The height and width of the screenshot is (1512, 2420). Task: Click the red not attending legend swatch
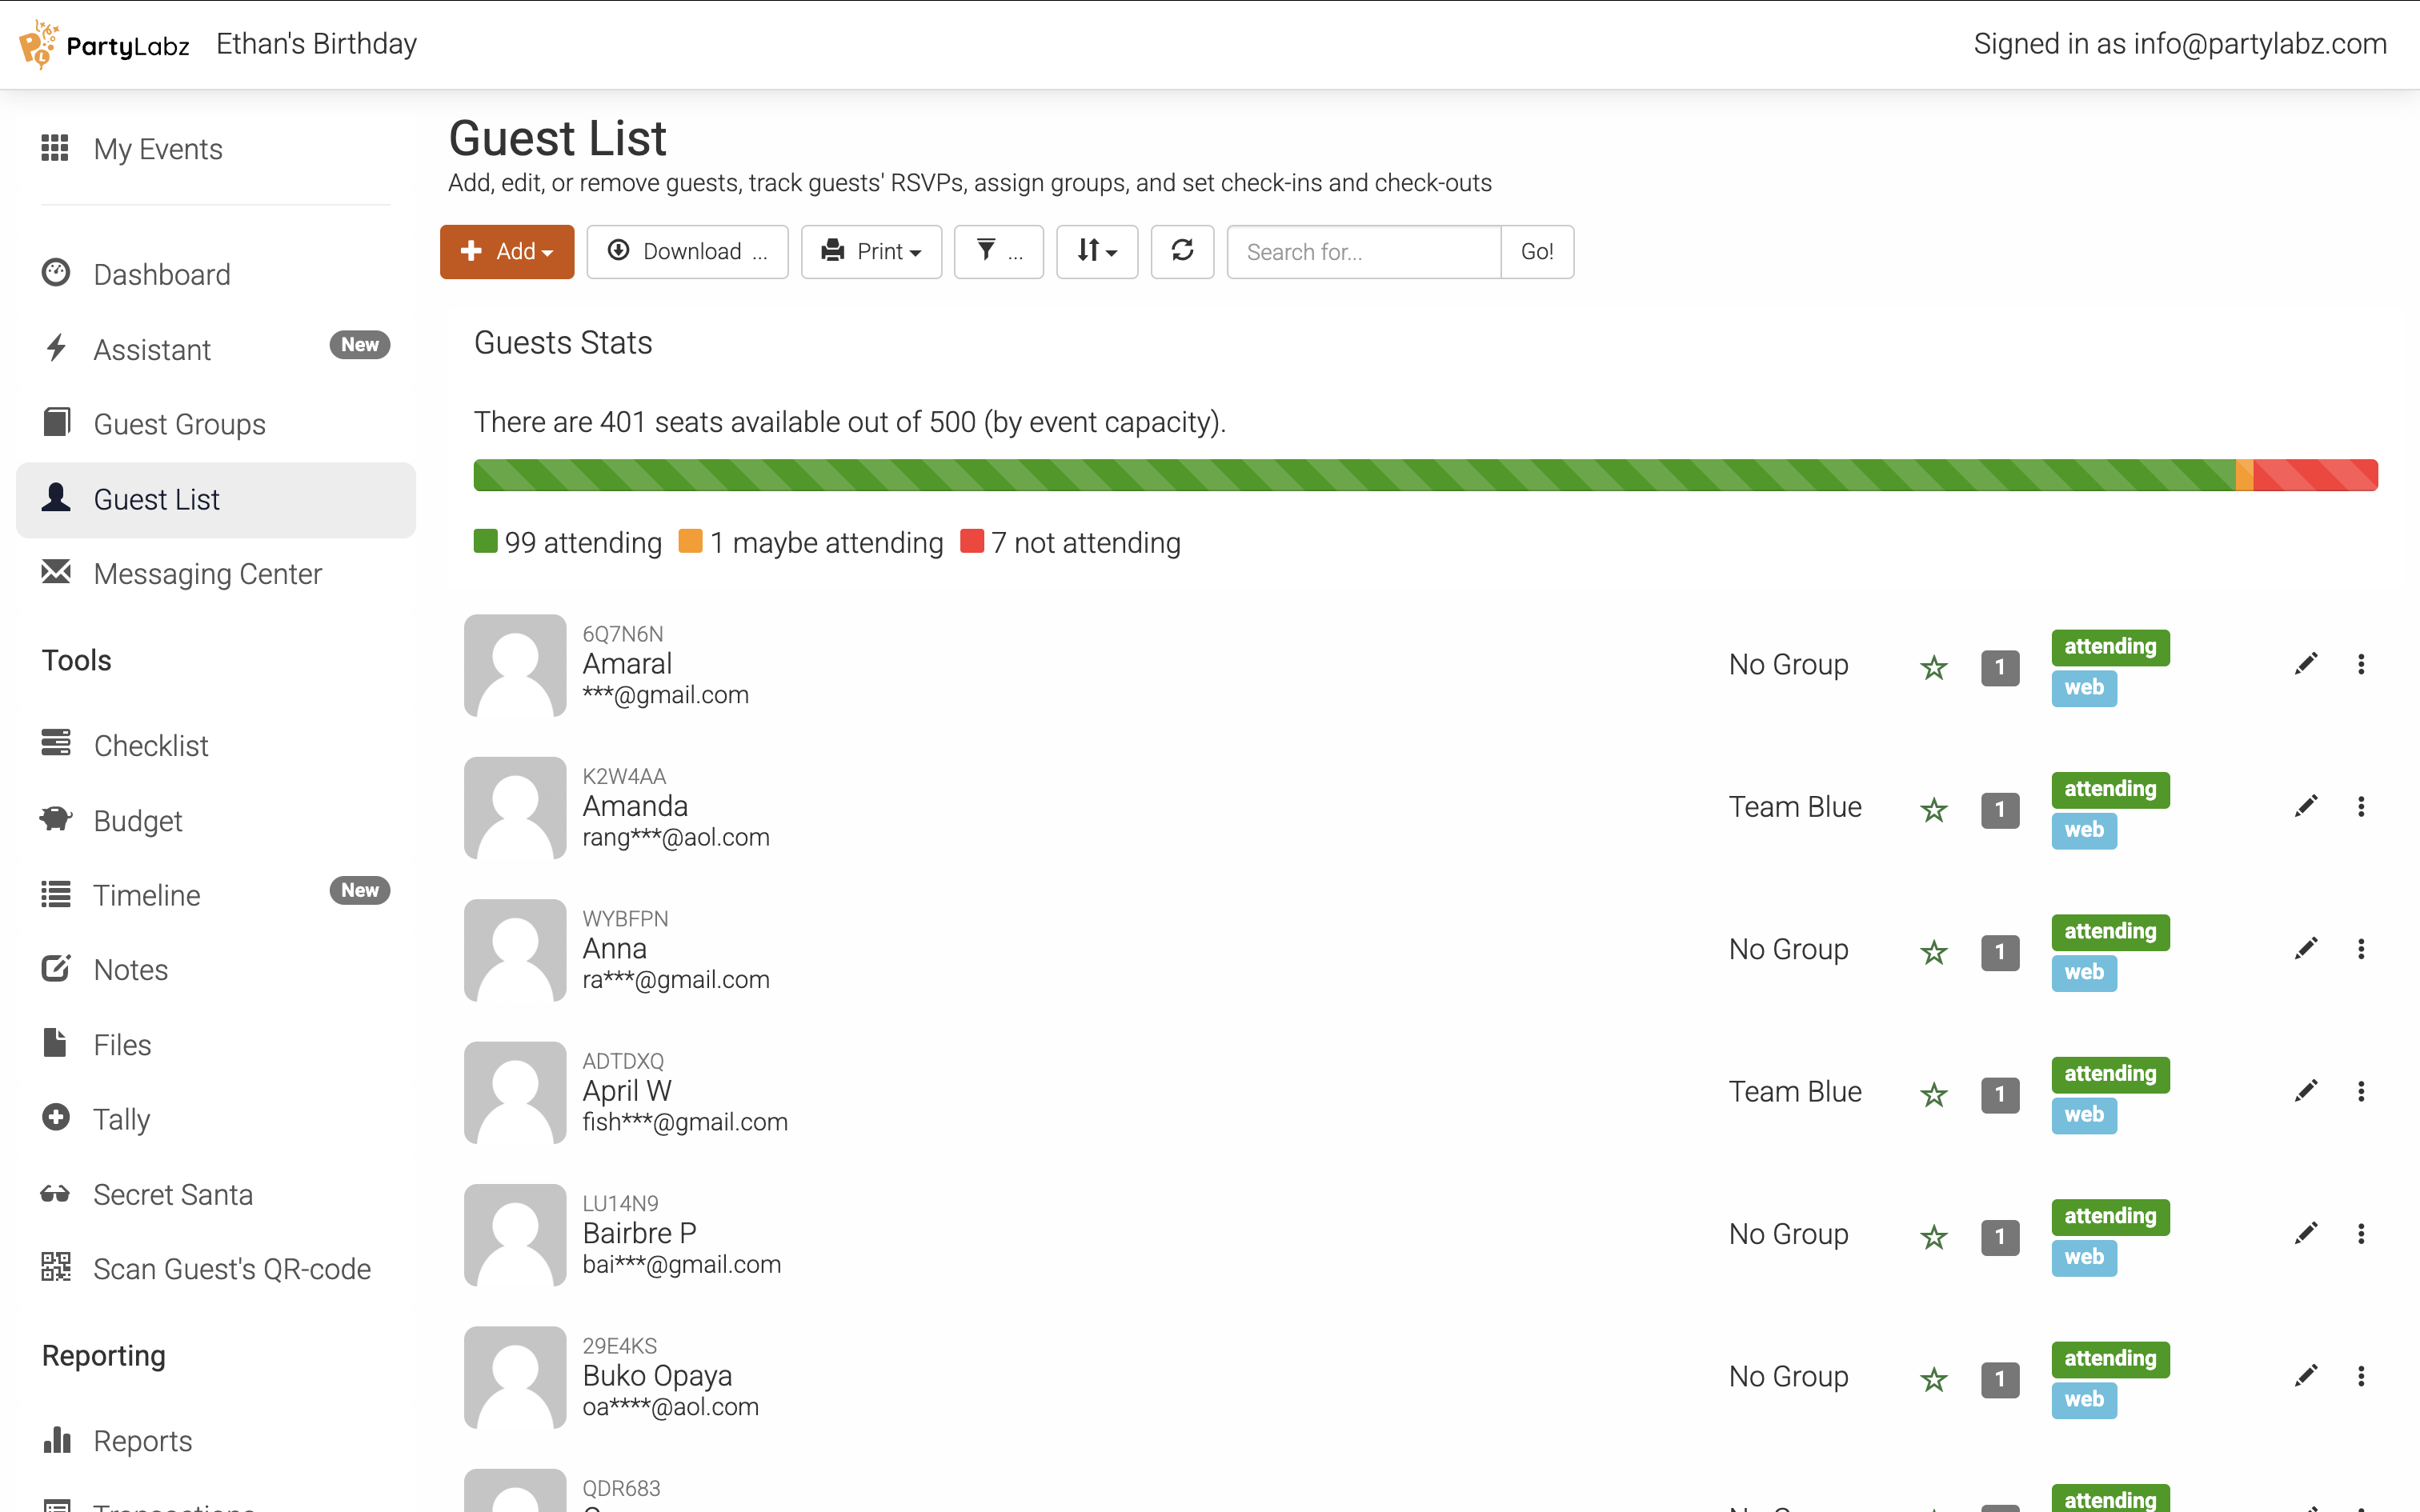click(x=971, y=541)
